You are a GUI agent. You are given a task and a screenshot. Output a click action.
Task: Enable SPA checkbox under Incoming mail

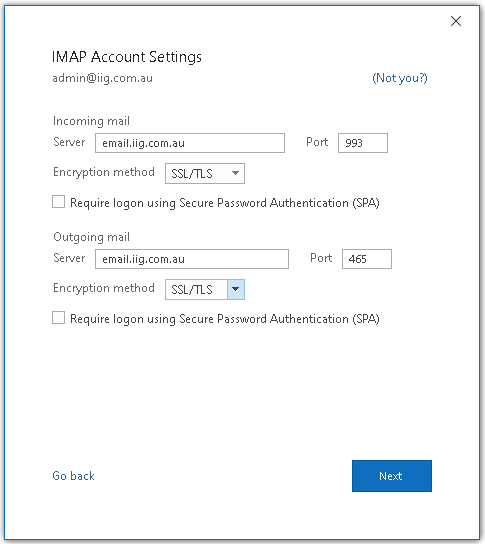point(58,202)
